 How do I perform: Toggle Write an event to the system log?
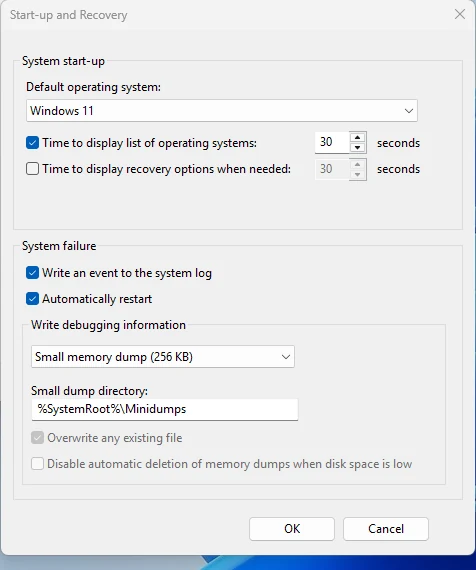pos(32,273)
